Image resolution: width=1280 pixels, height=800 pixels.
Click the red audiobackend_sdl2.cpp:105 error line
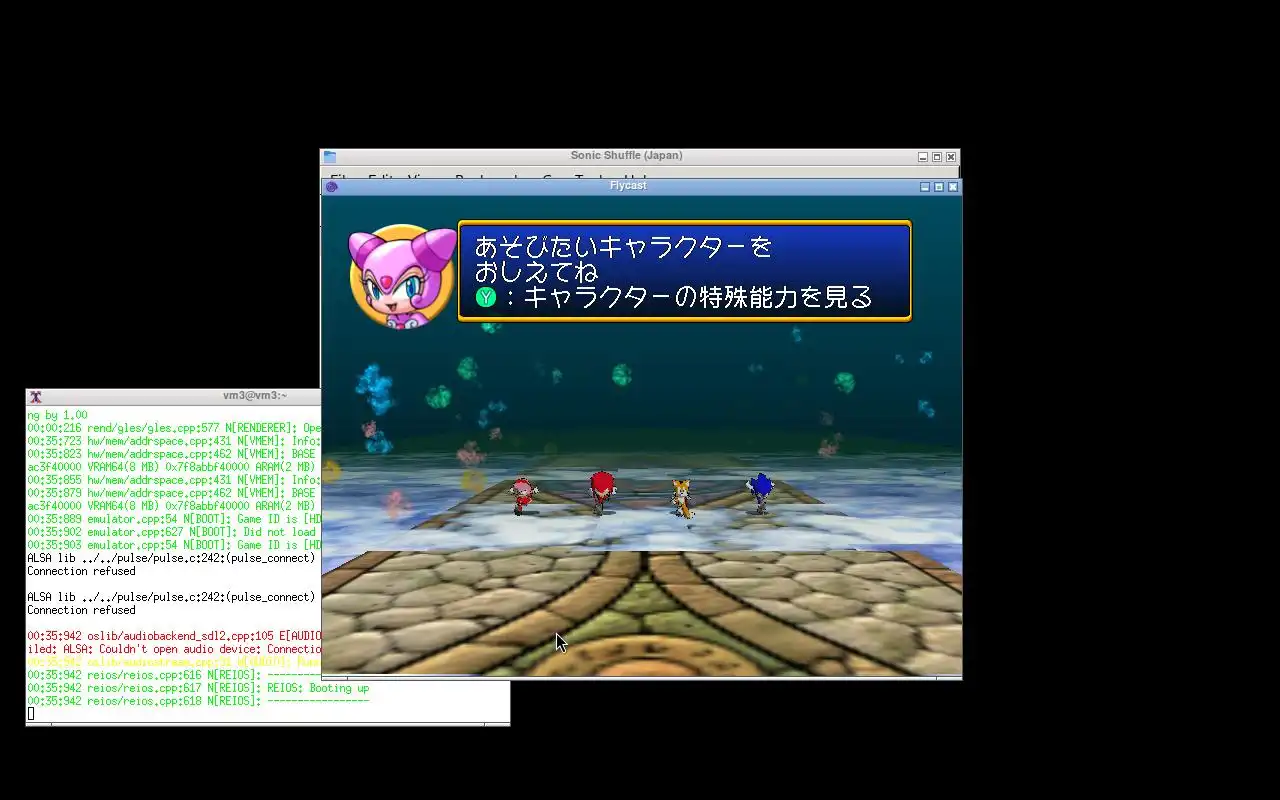[x=174, y=636]
